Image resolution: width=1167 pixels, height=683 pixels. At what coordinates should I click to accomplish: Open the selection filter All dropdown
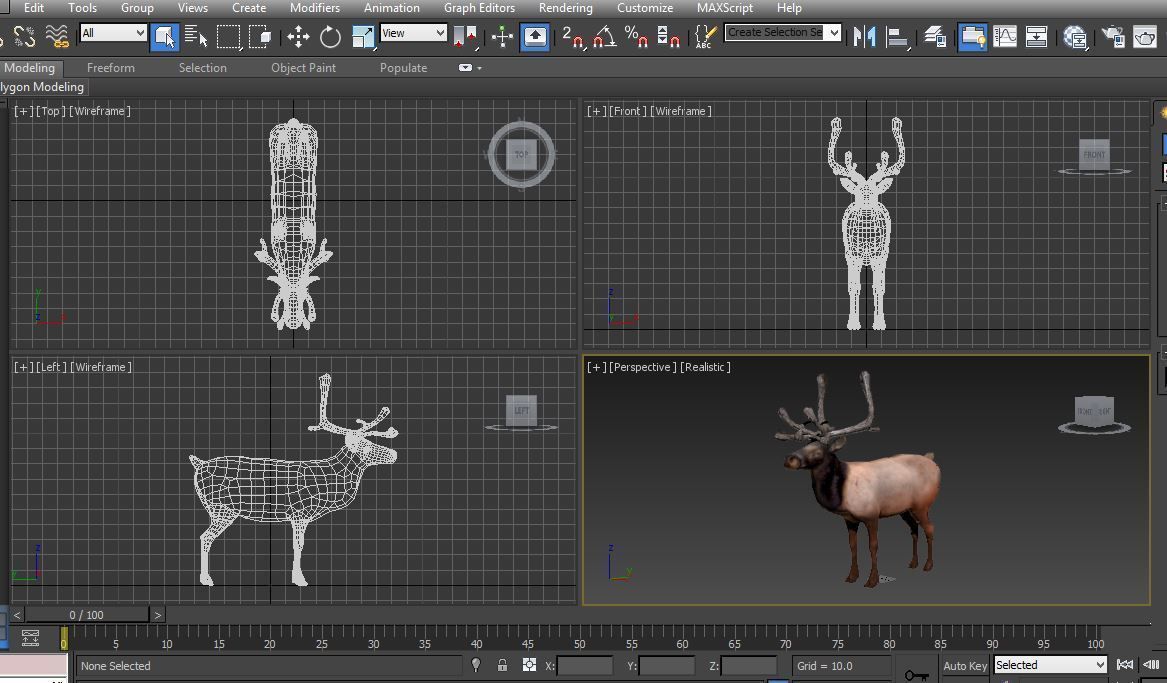click(x=113, y=33)
